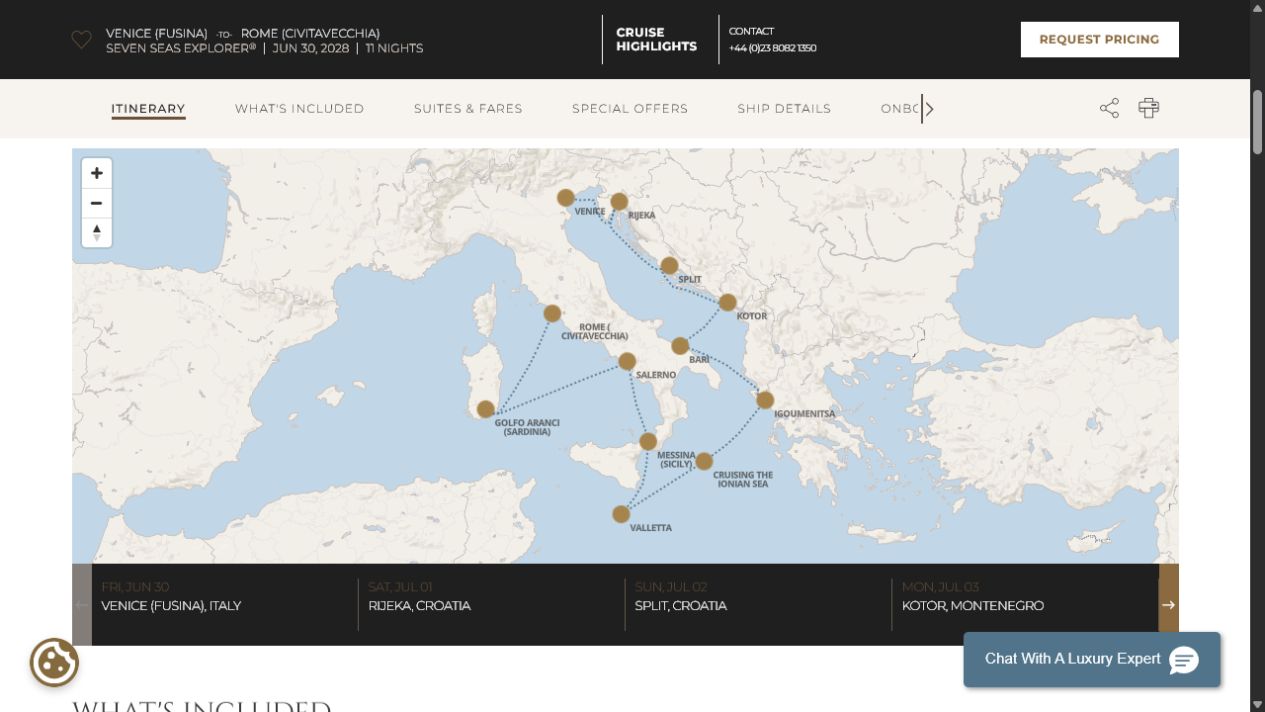Image resolution: width=1265 pixels, height=712 pixels.
Task: Select the Venice map marker
Action: click(x=566, y=198)
